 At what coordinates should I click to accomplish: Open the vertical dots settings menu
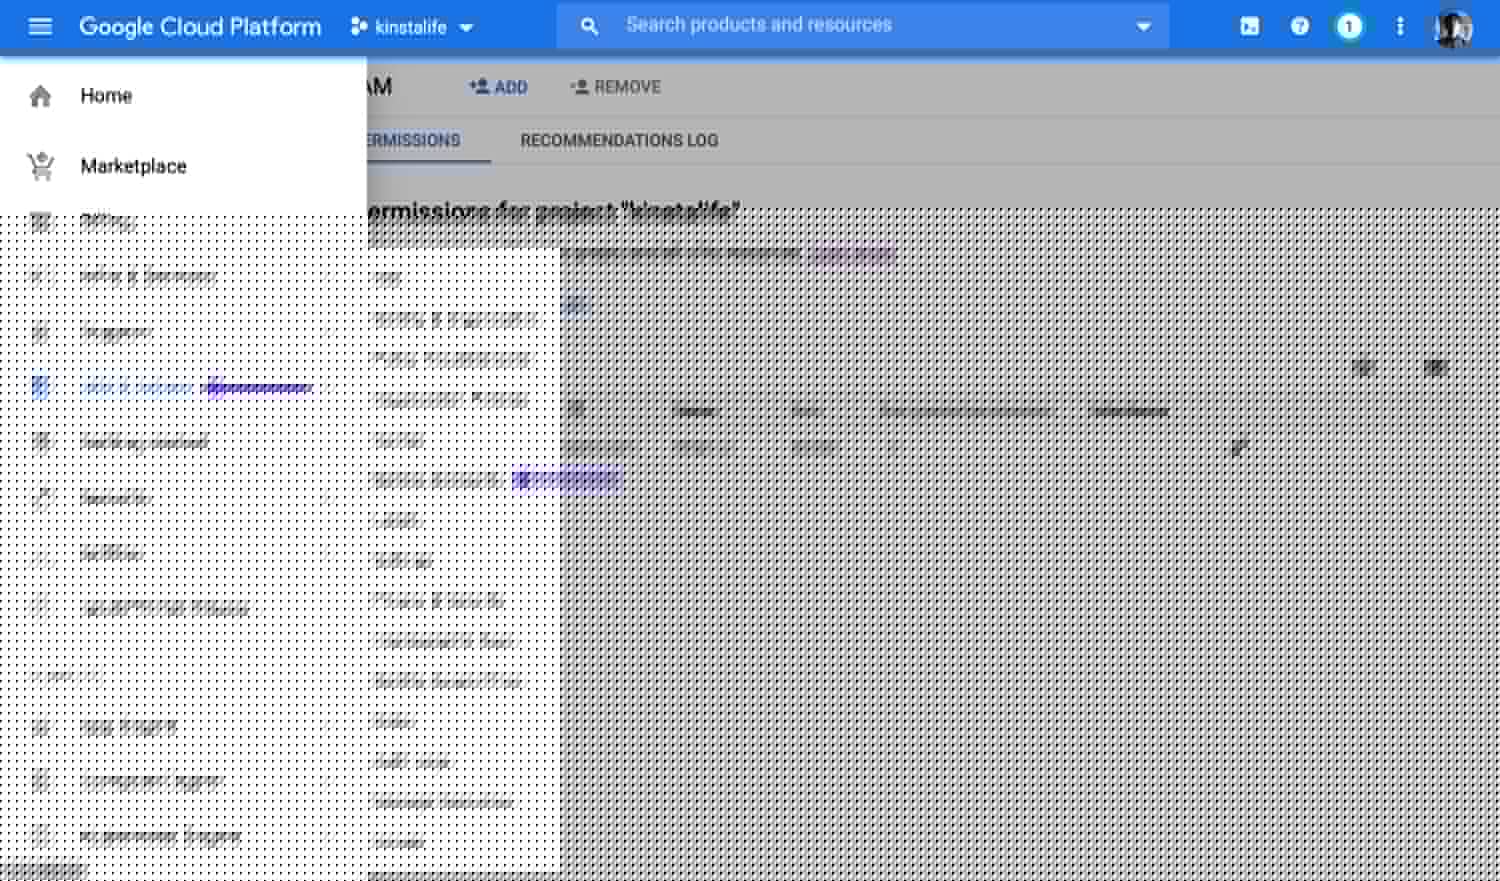1400,27
